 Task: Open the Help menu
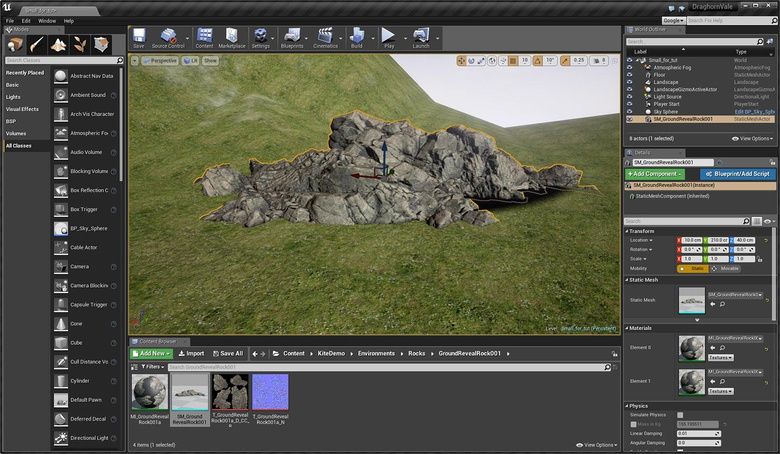click(69, 21)
